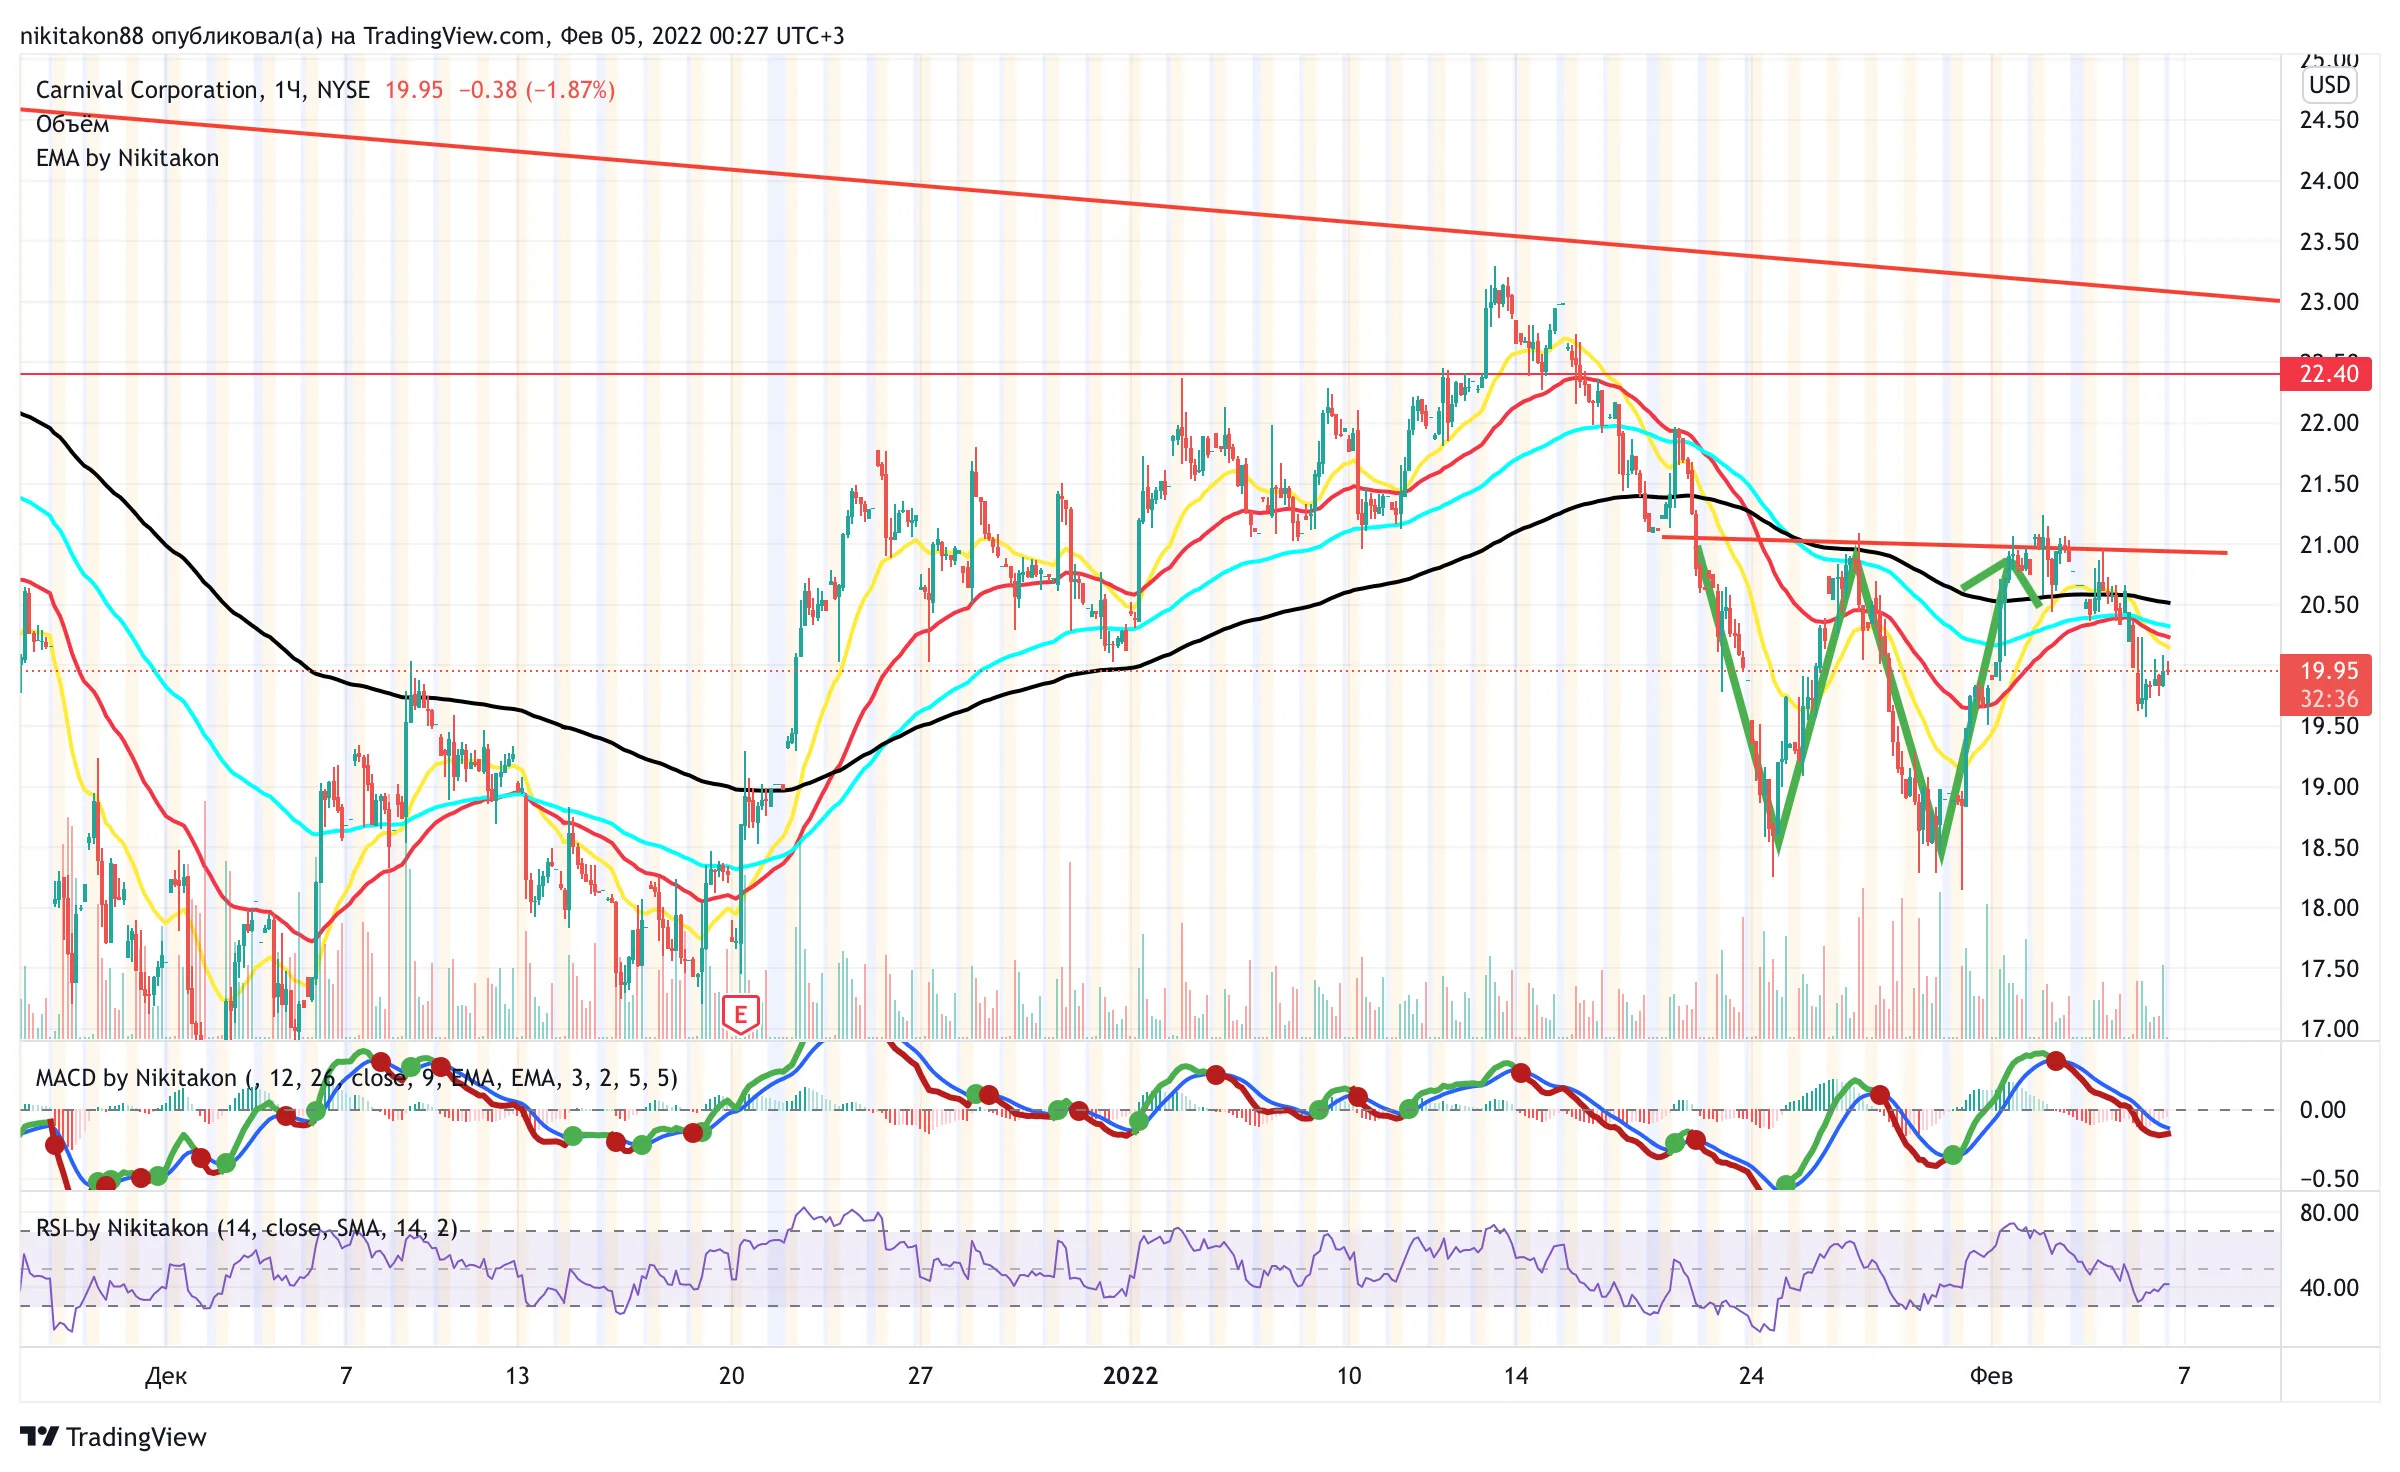Click the USD currency label

tap(2329, 85)
